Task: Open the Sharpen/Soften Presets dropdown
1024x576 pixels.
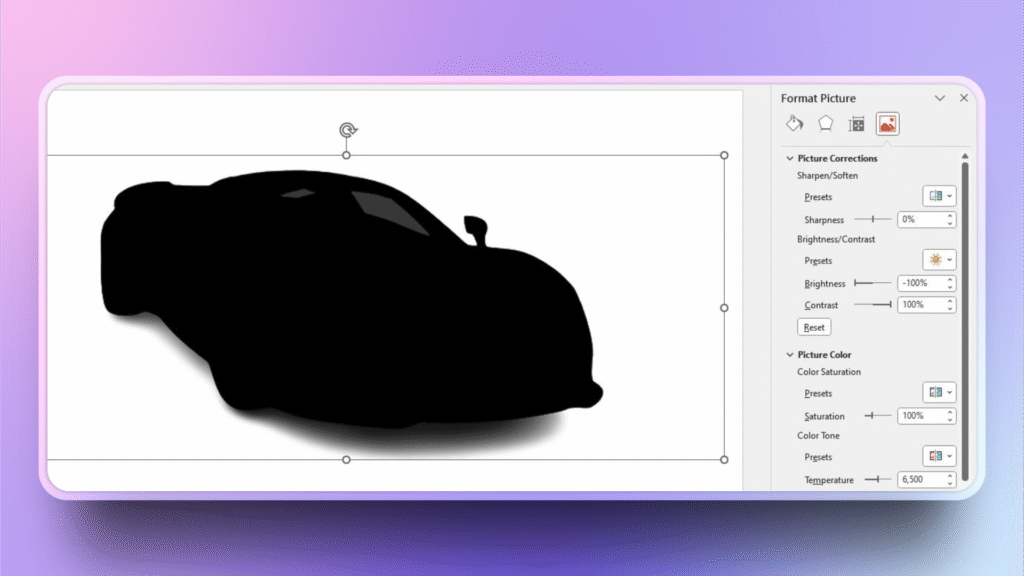Action: click(x=939, y=196)
